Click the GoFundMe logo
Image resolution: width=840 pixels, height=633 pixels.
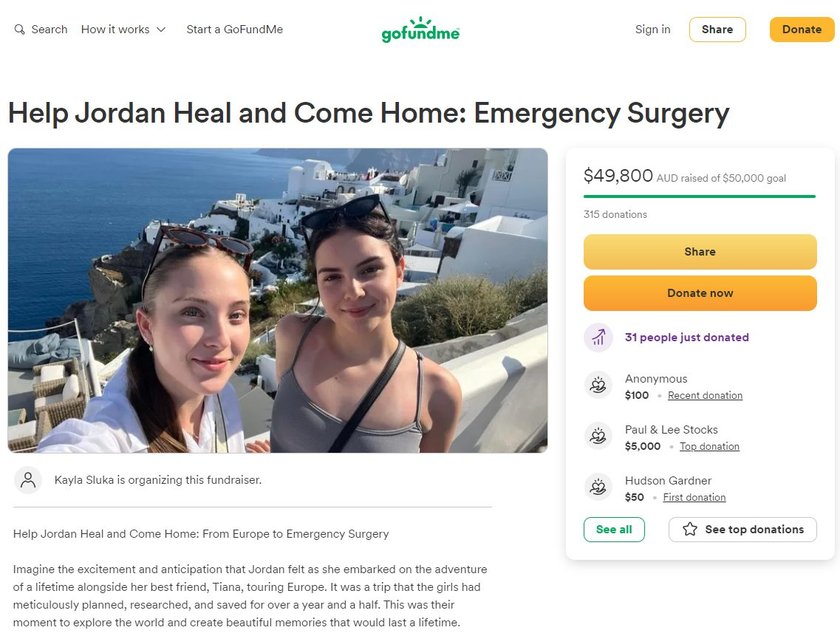coord(420,29)
